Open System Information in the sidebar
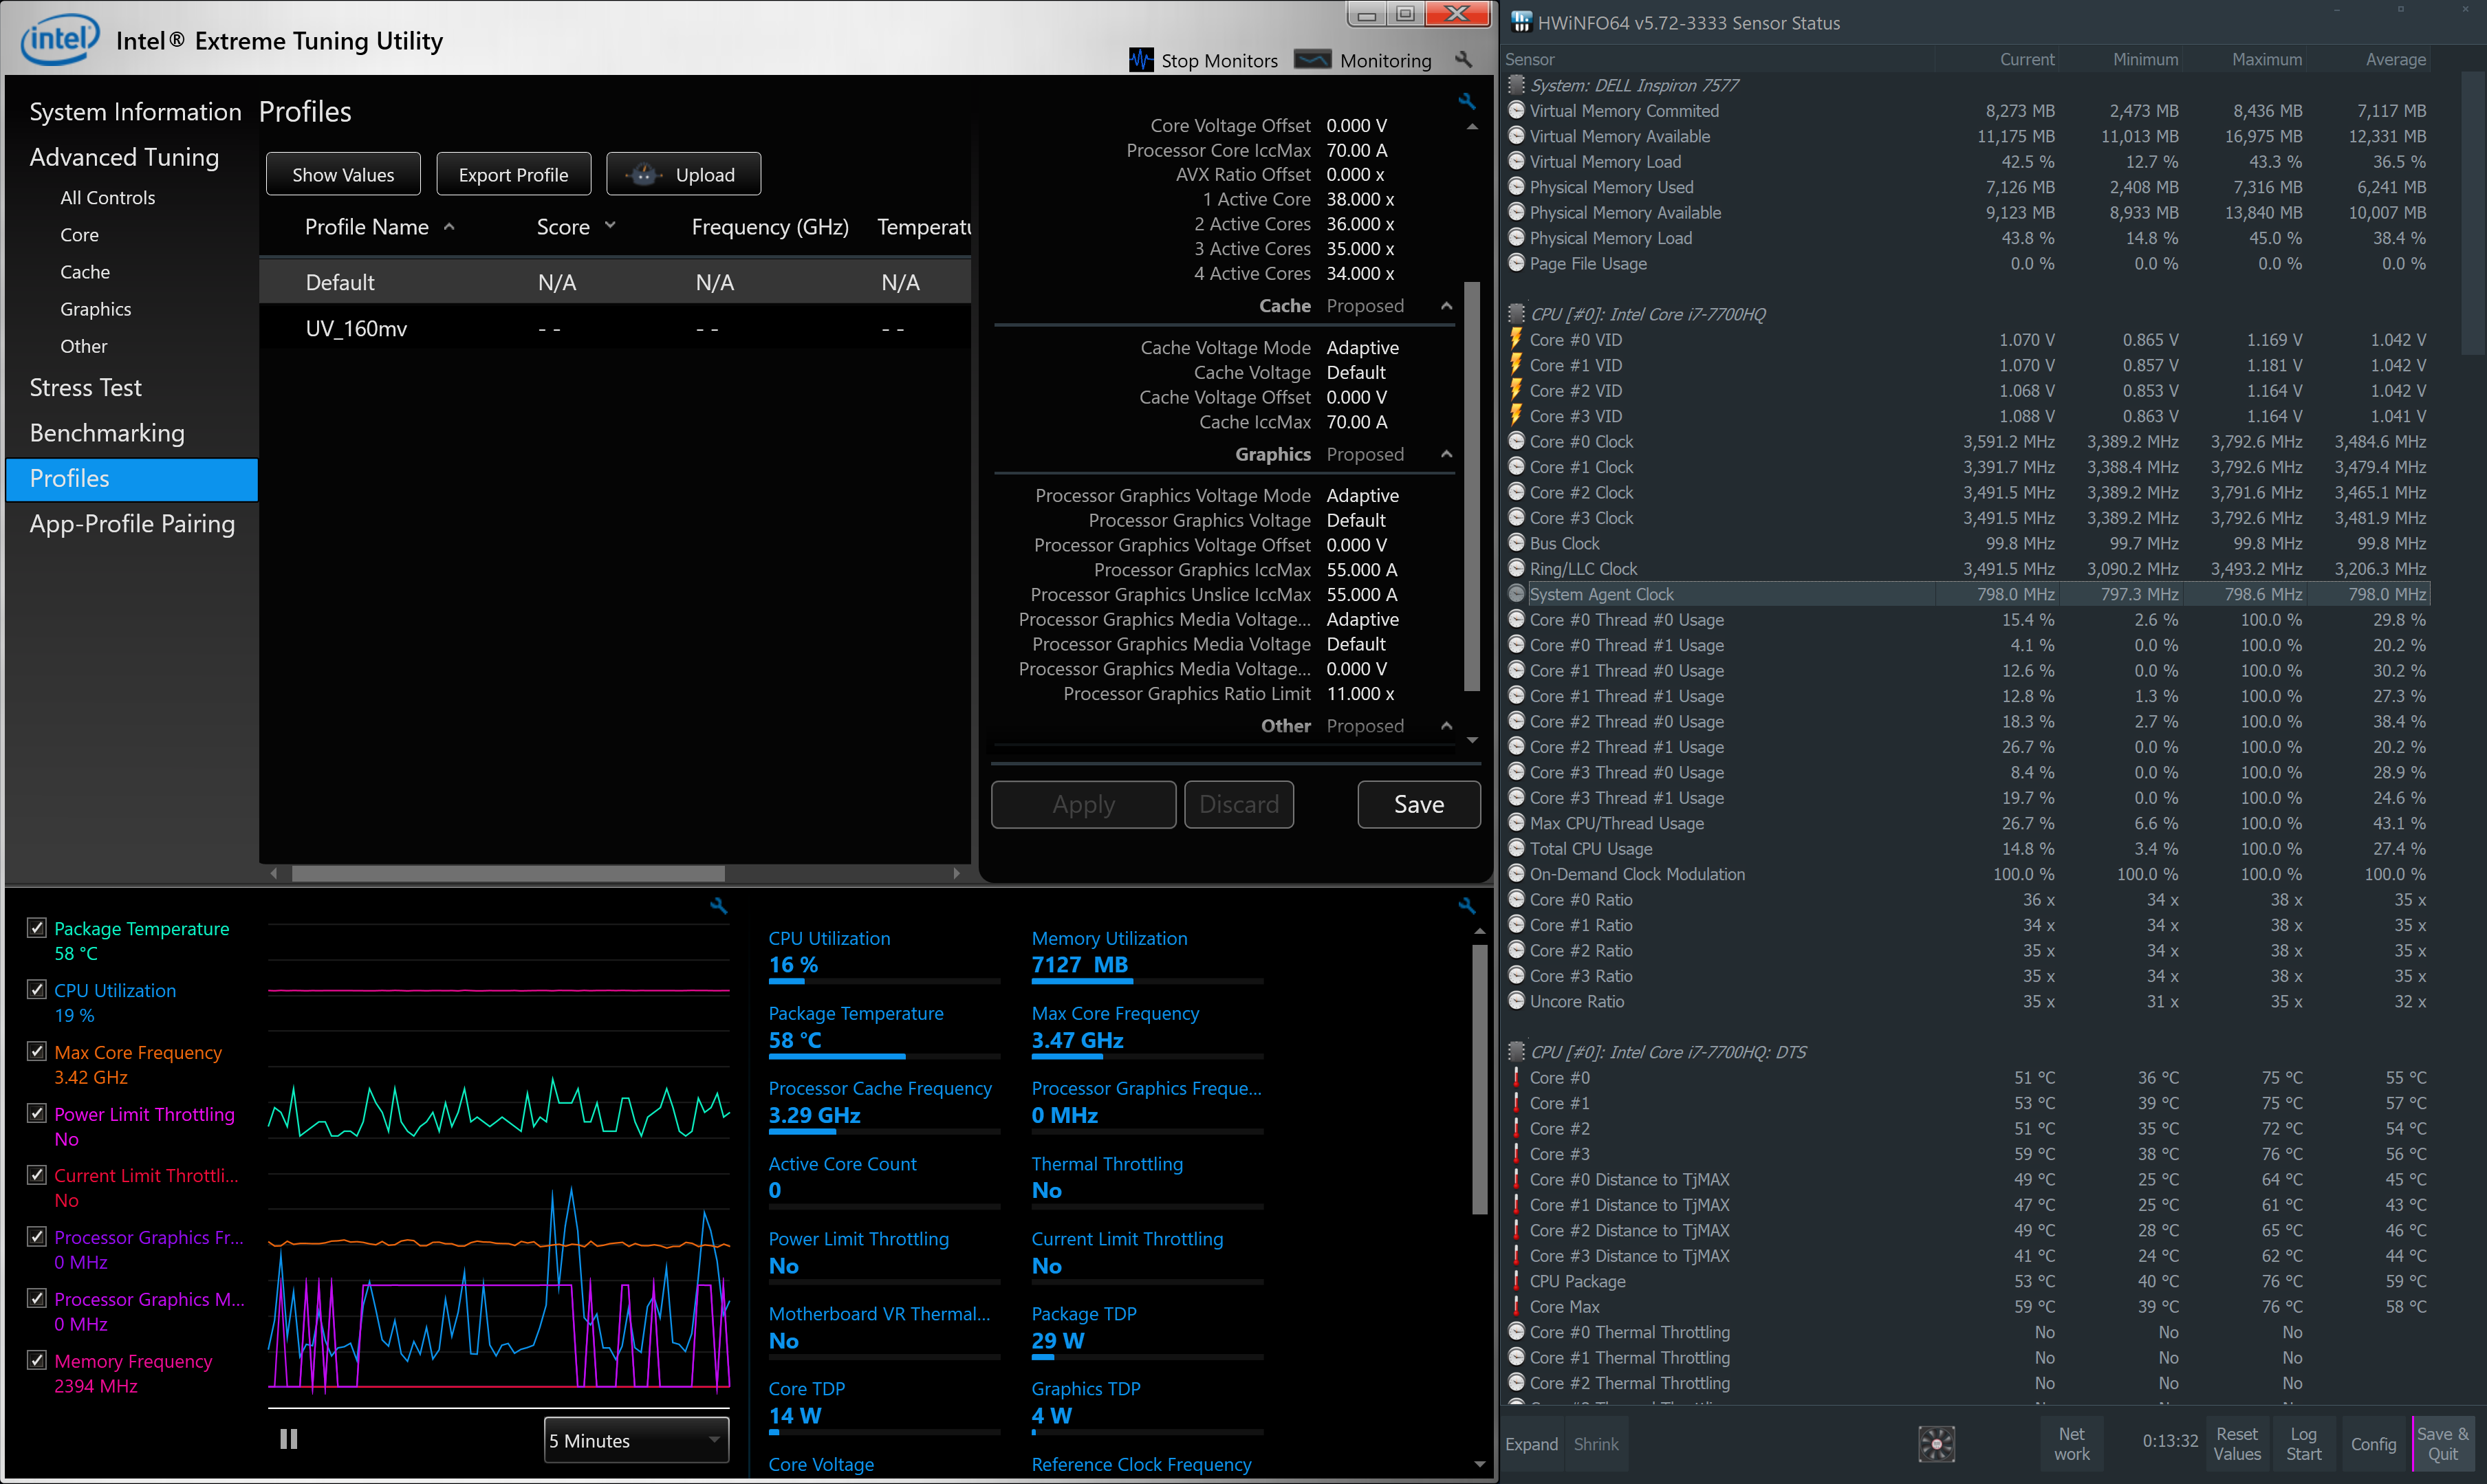The image size is (2487, 1484). pos(135,111)
